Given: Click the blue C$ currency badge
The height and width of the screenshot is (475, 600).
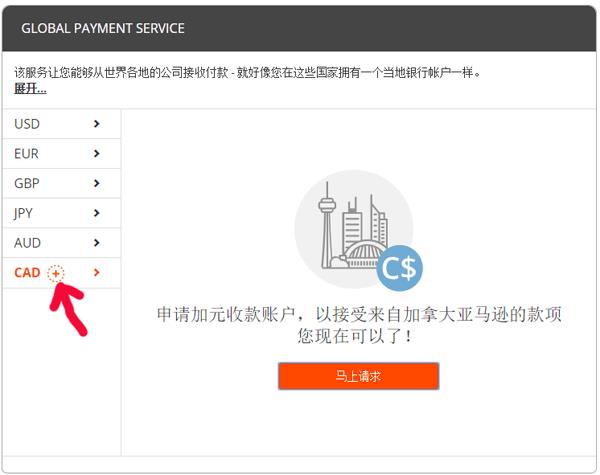Looking at the screenshot, I should pyautogui.click(x=399, y=268).
